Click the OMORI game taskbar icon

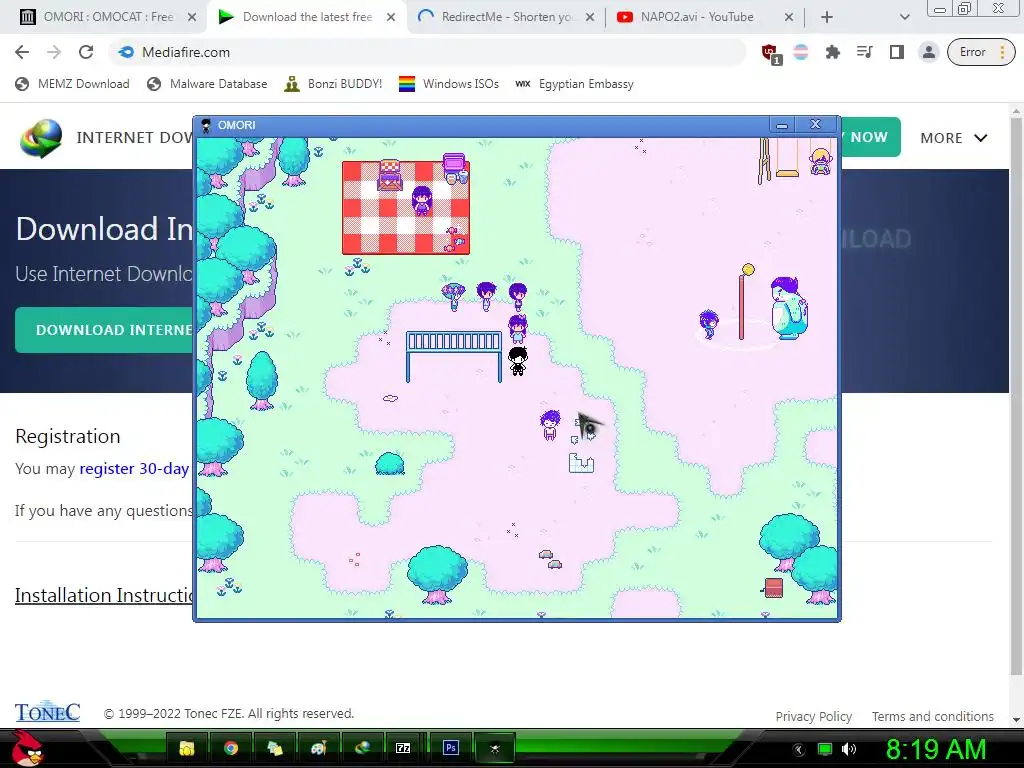point(494,748)
